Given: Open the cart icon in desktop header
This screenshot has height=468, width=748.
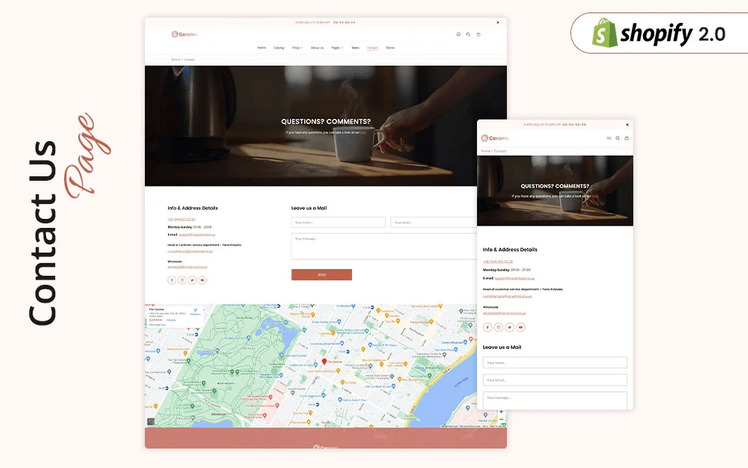Looking at the screenshot, I should tap(478, 34).
